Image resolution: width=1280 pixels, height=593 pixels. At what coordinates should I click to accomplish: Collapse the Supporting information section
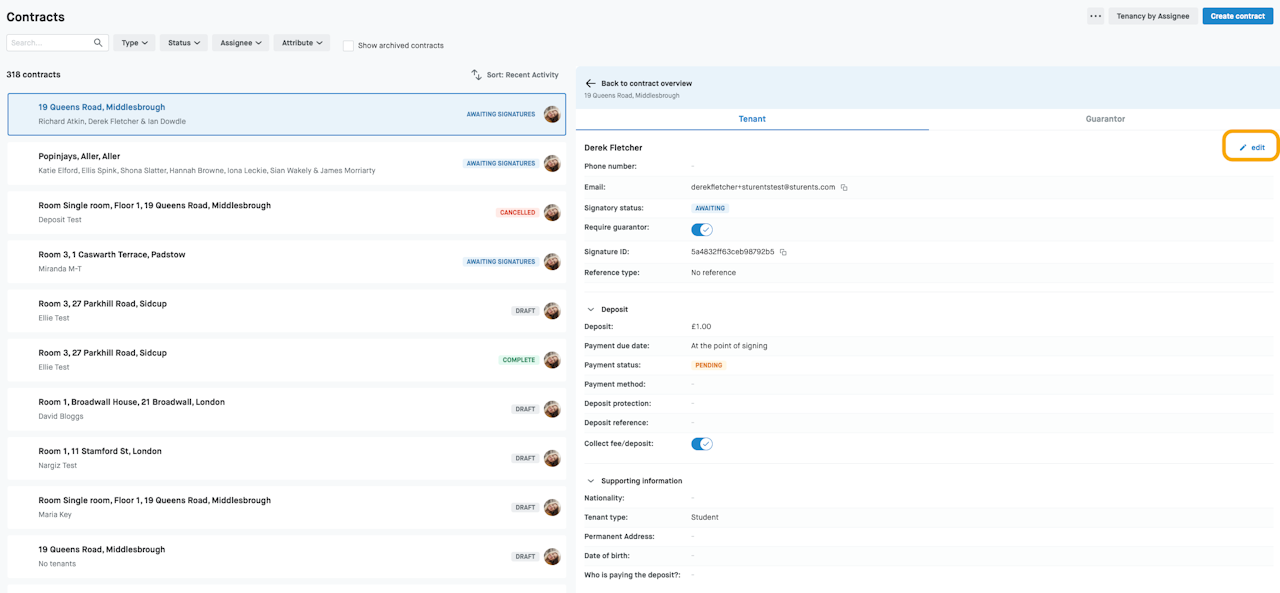coord(590,481)
